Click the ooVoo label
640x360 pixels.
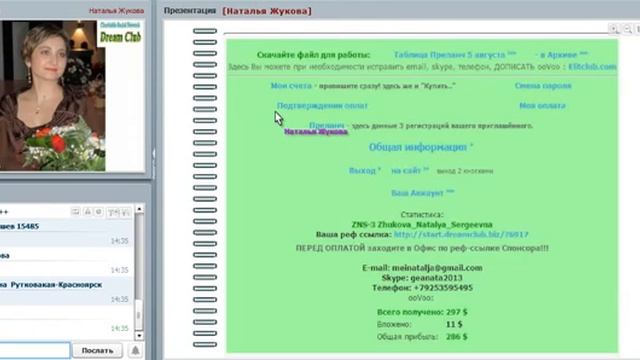(421, 298)
